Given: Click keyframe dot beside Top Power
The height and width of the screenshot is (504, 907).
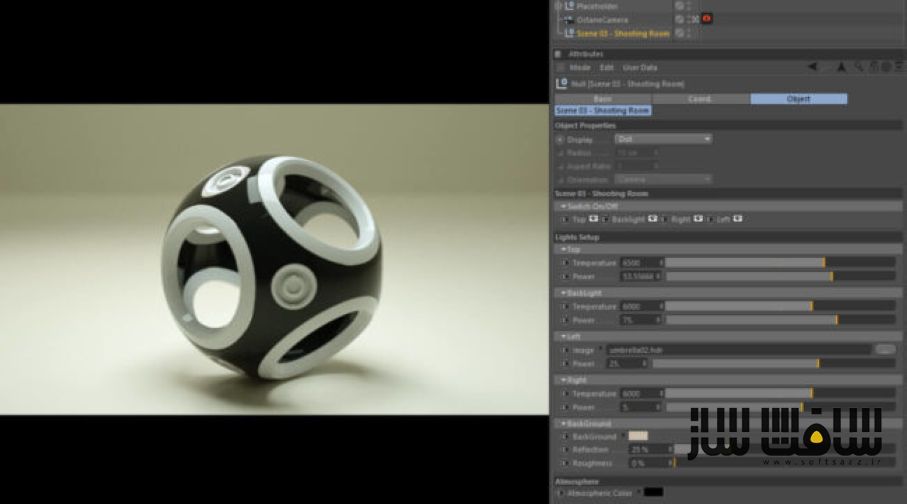Looking at the screenshot, I should pyautogui.click(x=566, y=277).
